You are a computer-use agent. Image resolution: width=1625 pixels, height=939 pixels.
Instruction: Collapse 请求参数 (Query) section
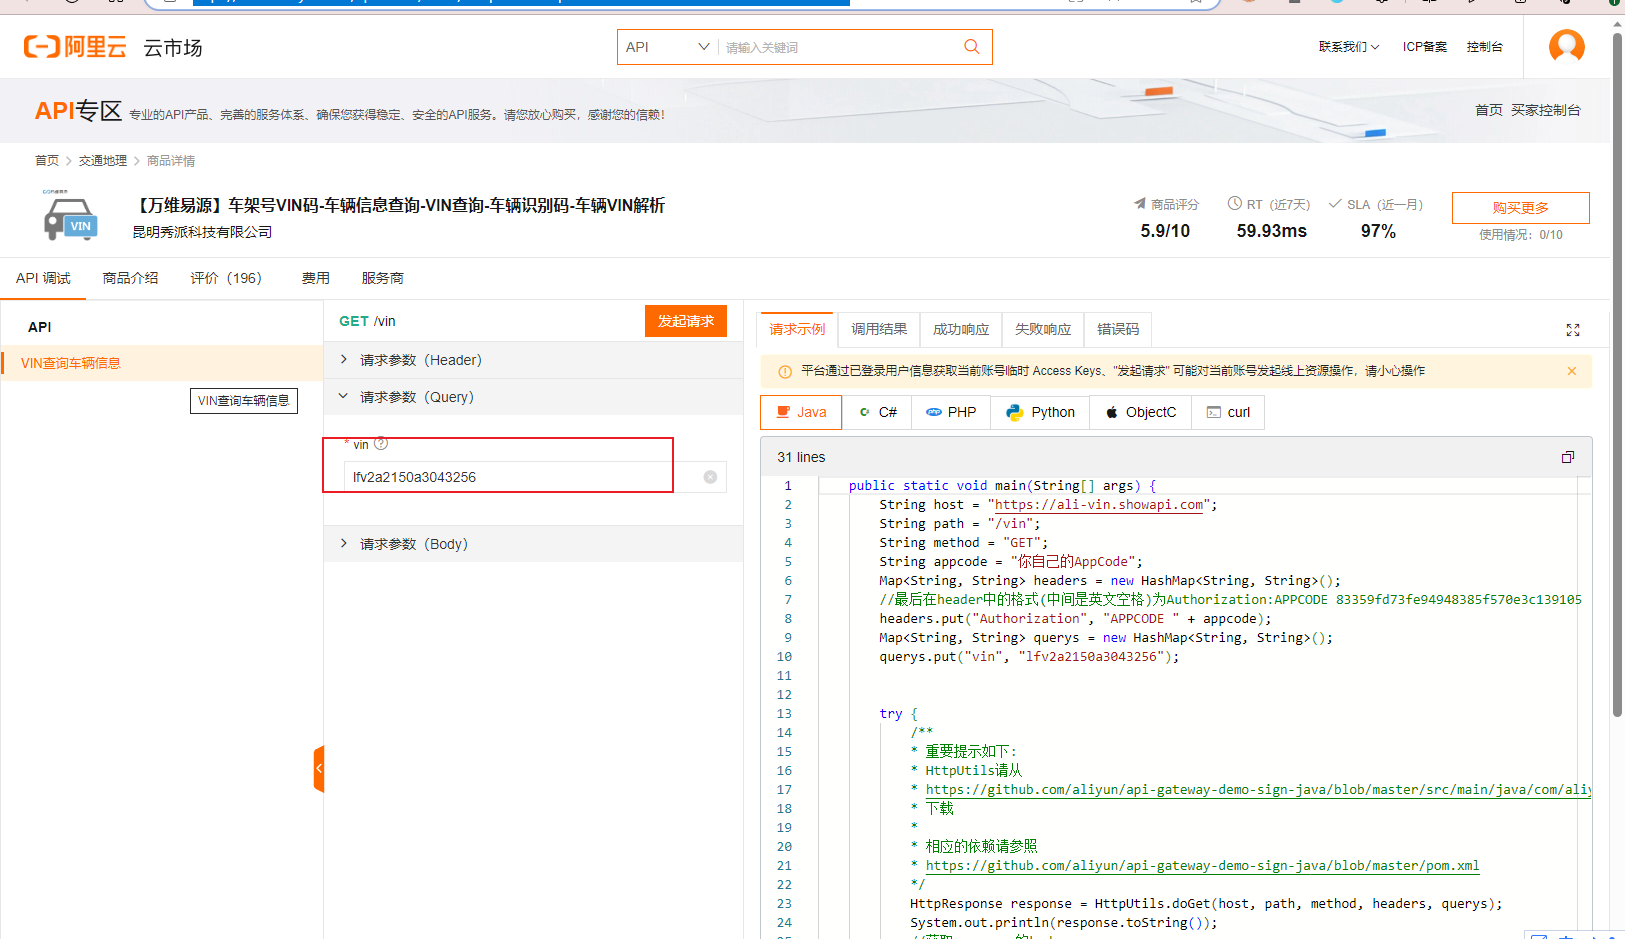point(533,397)
